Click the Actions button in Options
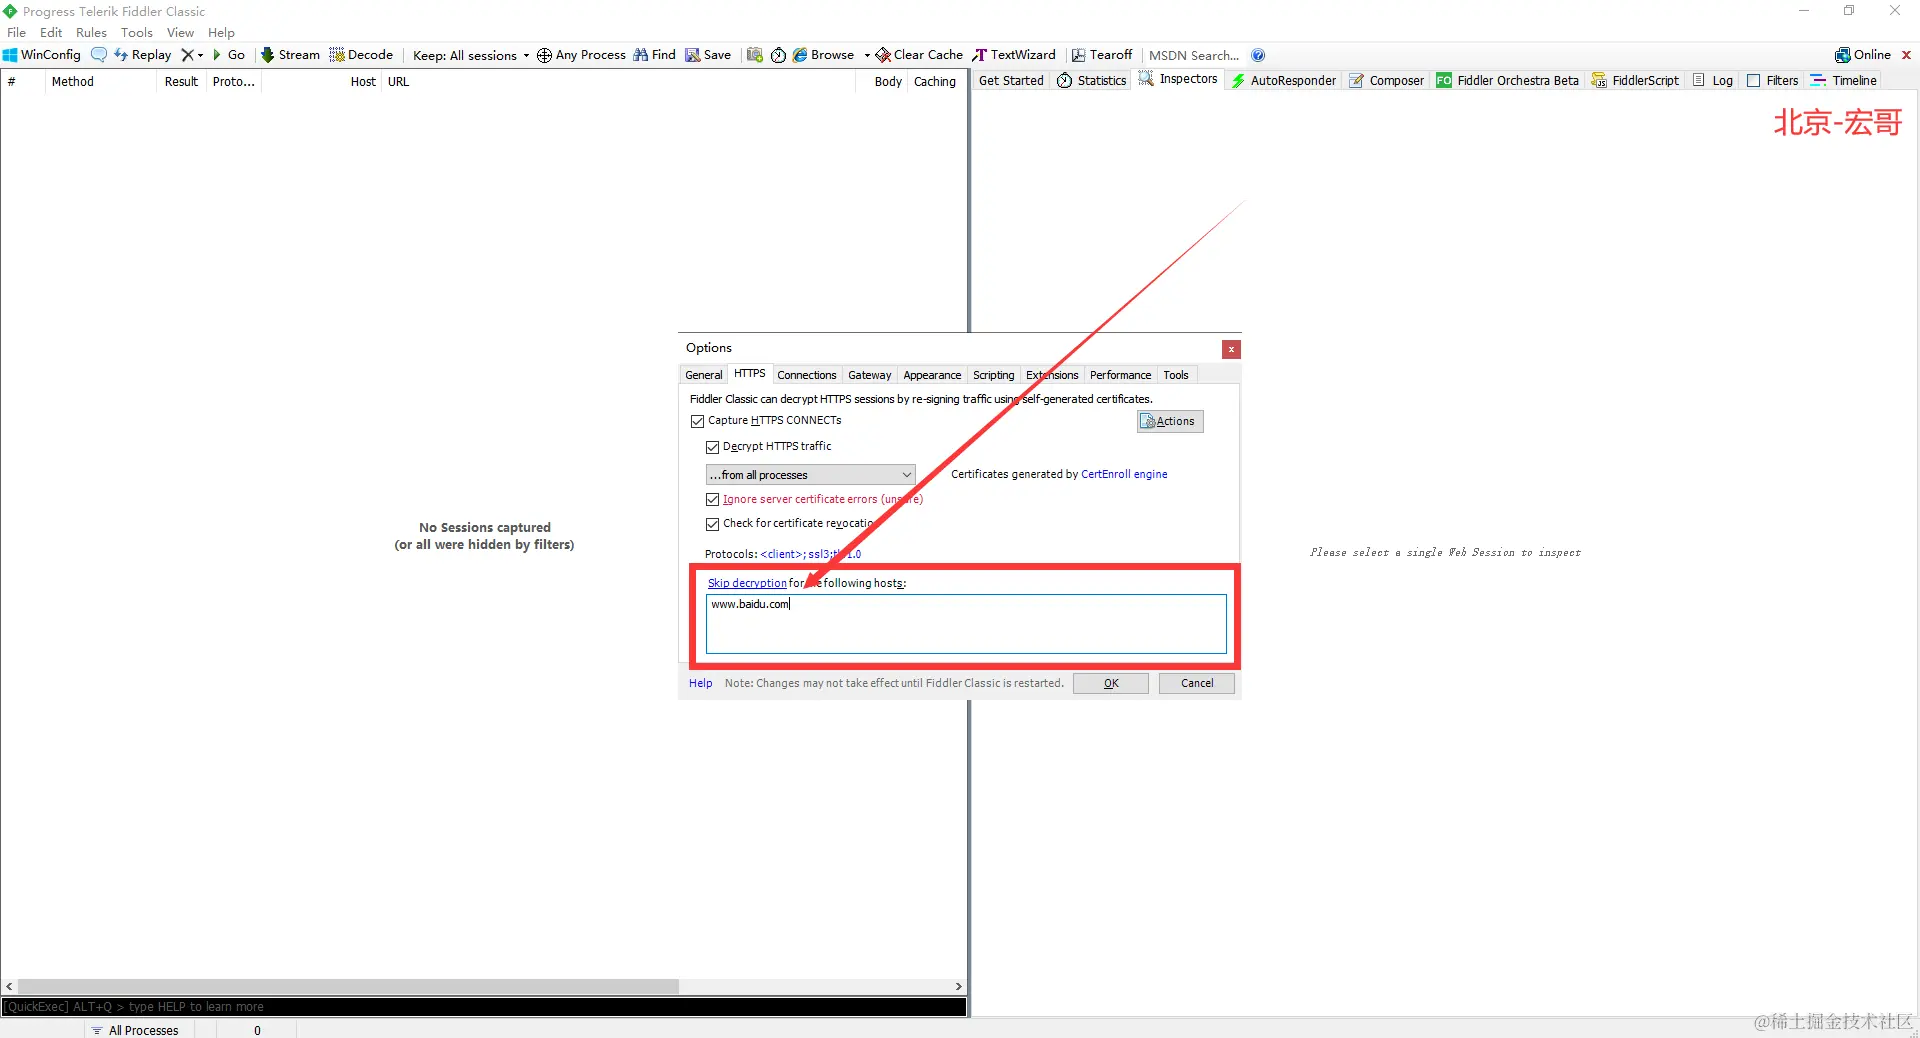Screen dimensions: 1920x1038 [x=1169, y=421]
